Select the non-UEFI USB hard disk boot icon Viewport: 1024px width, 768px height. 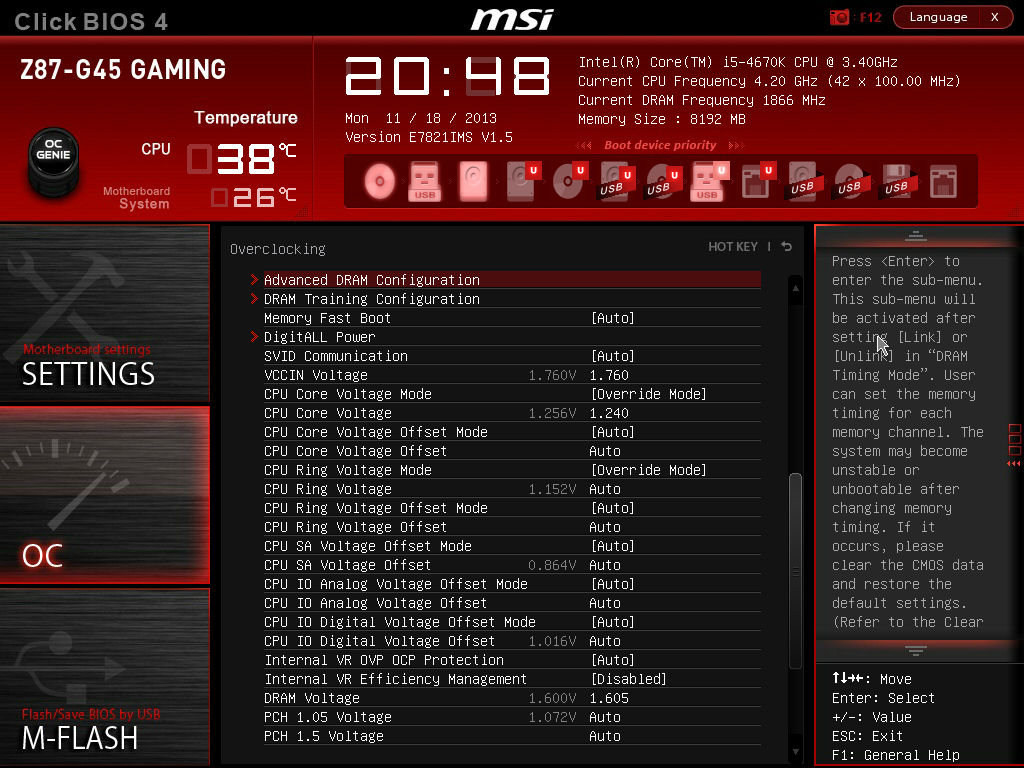pos(803,181)
